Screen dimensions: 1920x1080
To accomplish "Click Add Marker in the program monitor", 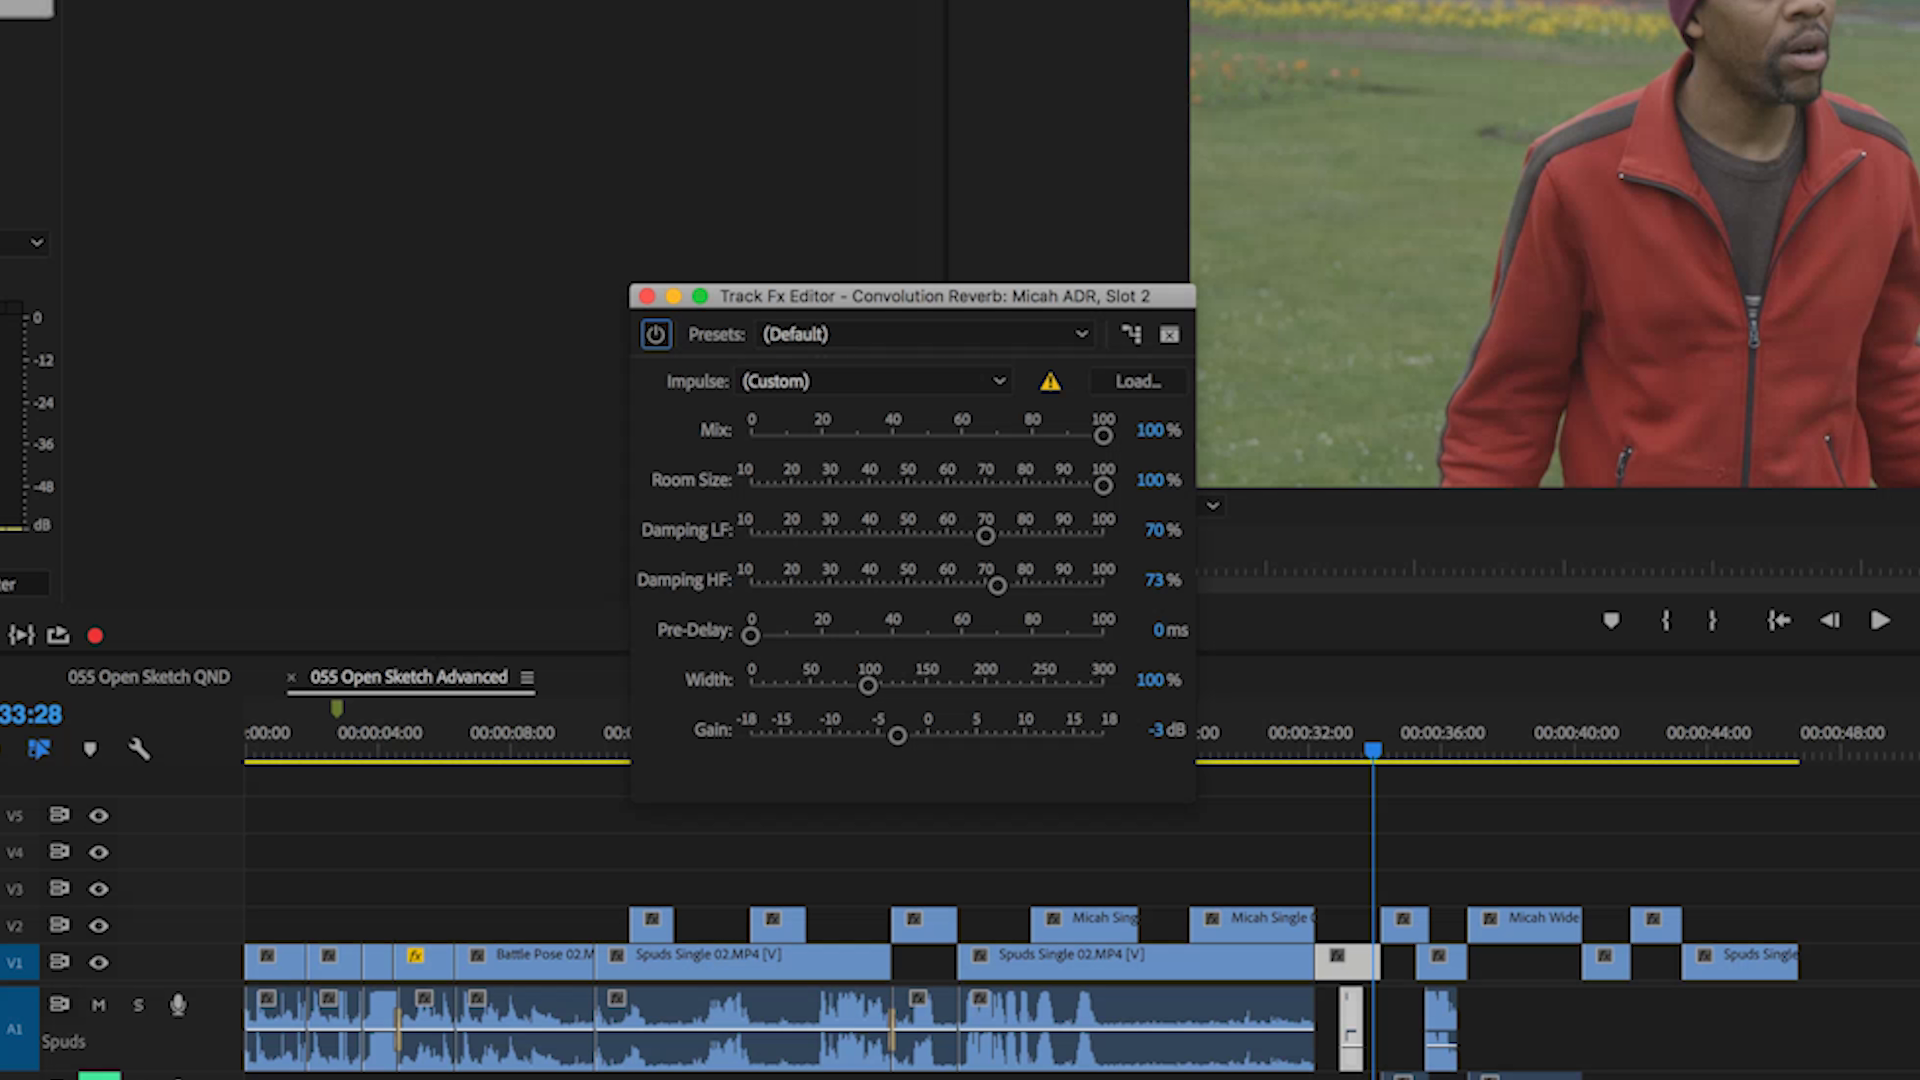I will (x=1611, y=621).
